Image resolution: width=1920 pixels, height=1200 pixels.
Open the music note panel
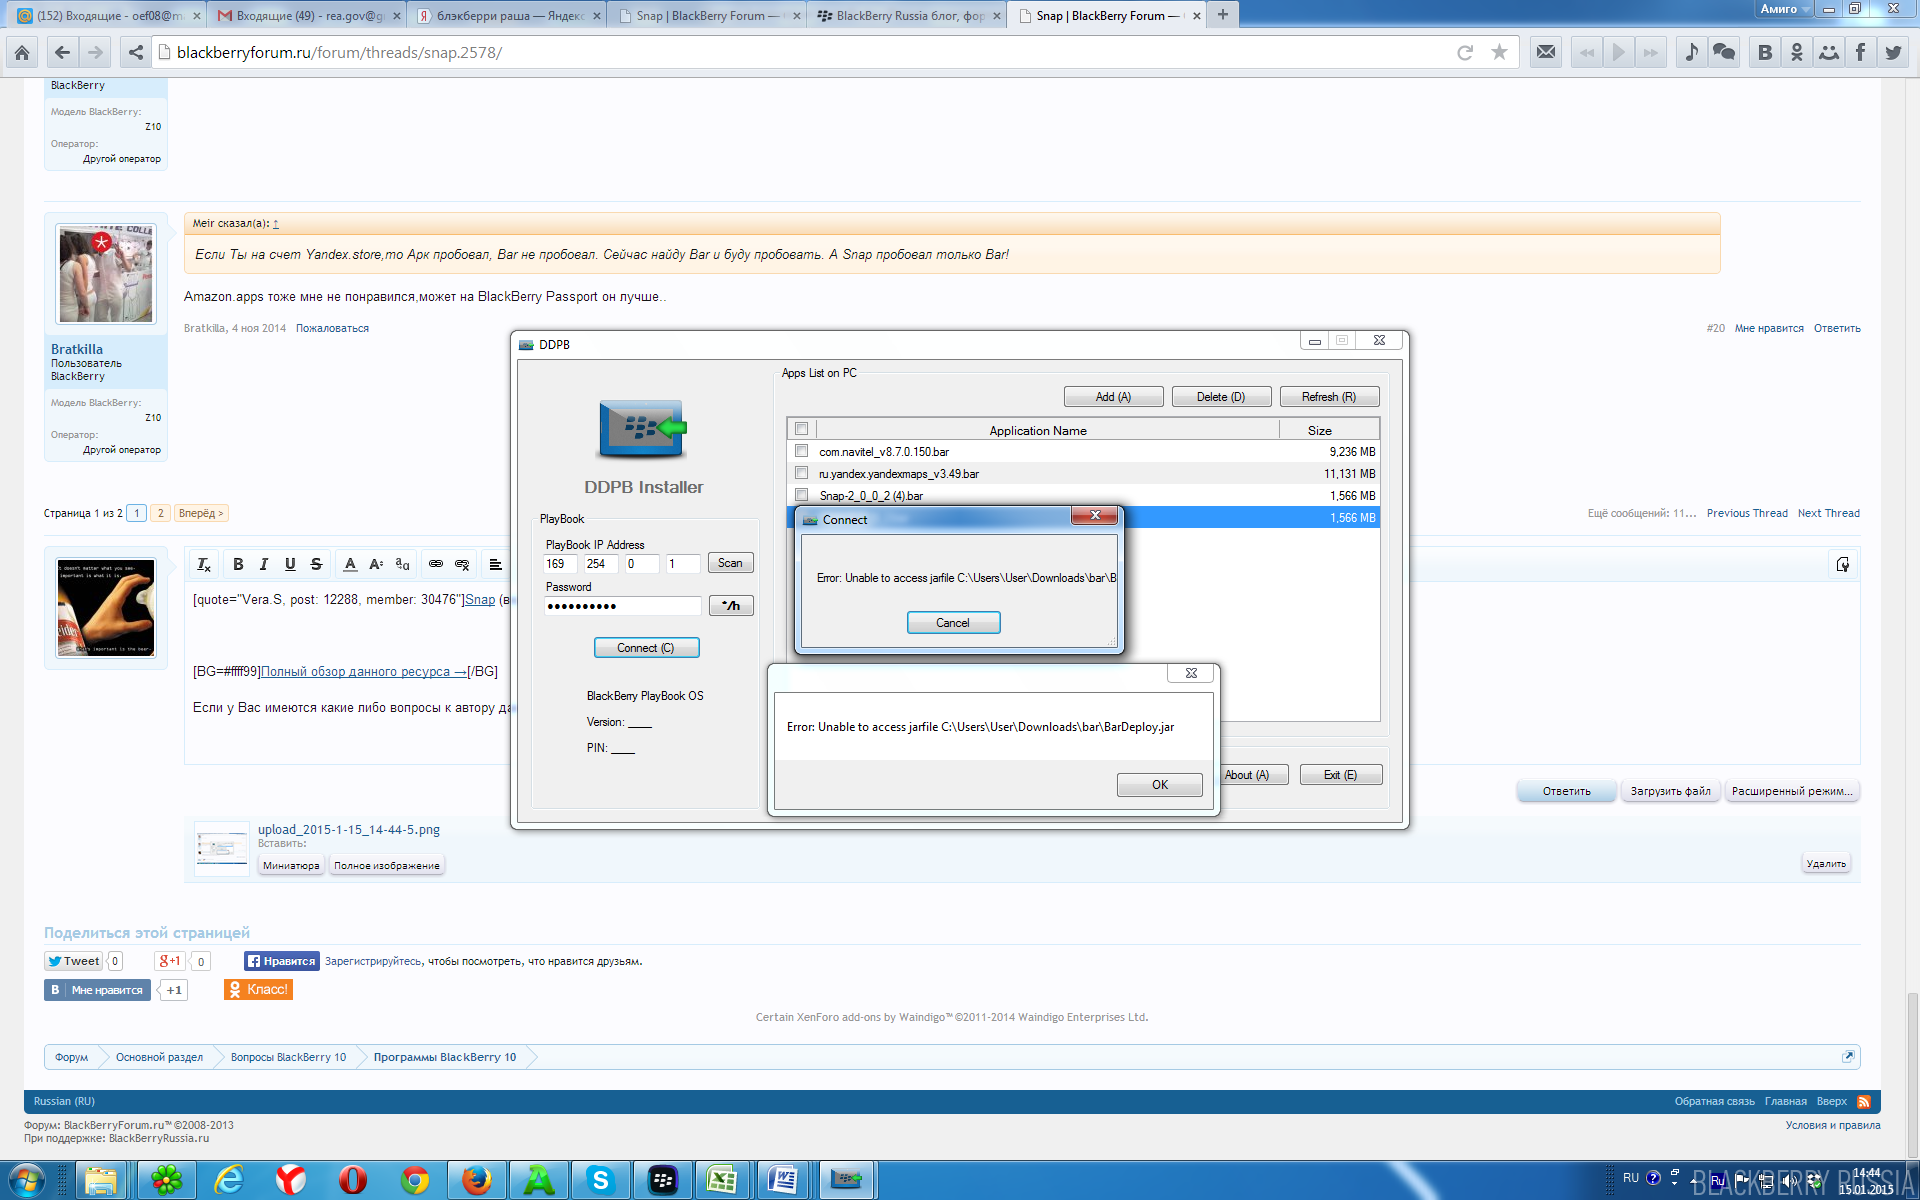point(1691,52)
